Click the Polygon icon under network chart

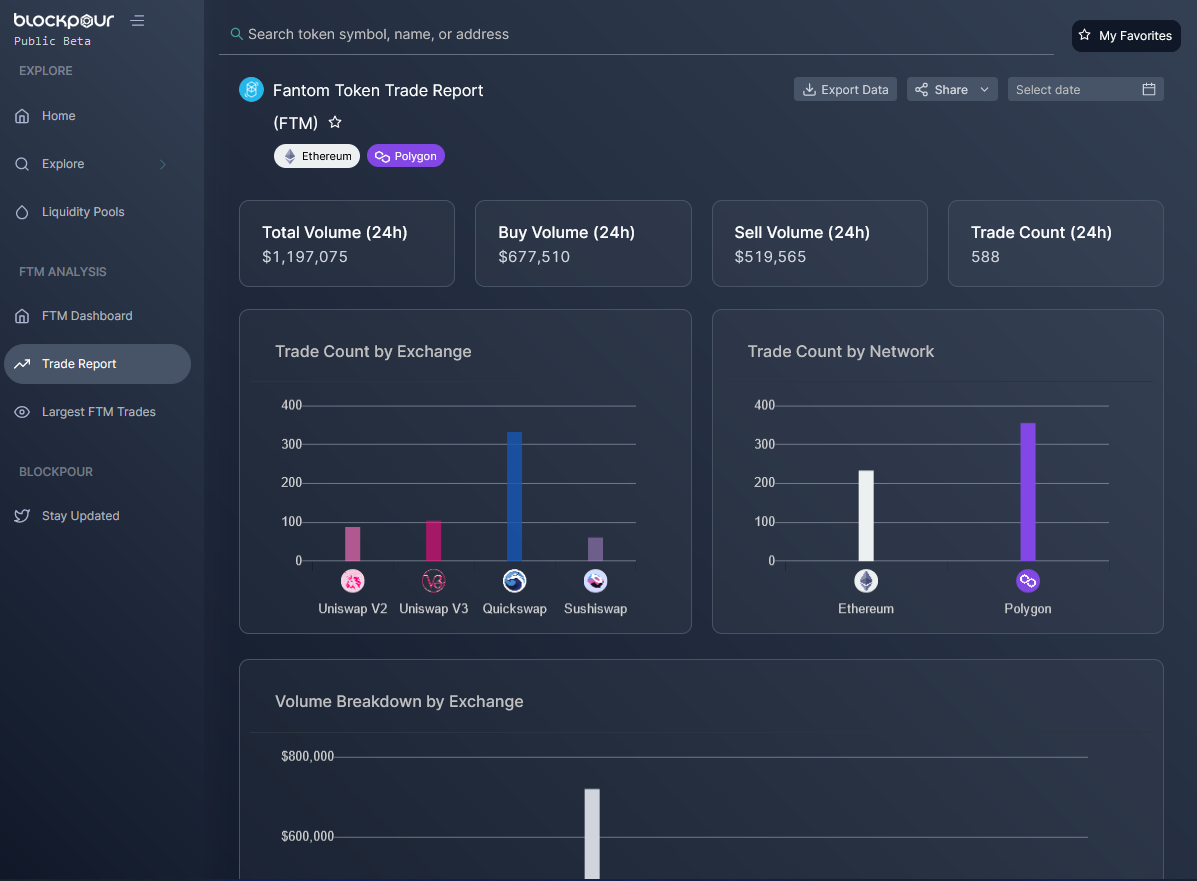tap(1028, 581)
